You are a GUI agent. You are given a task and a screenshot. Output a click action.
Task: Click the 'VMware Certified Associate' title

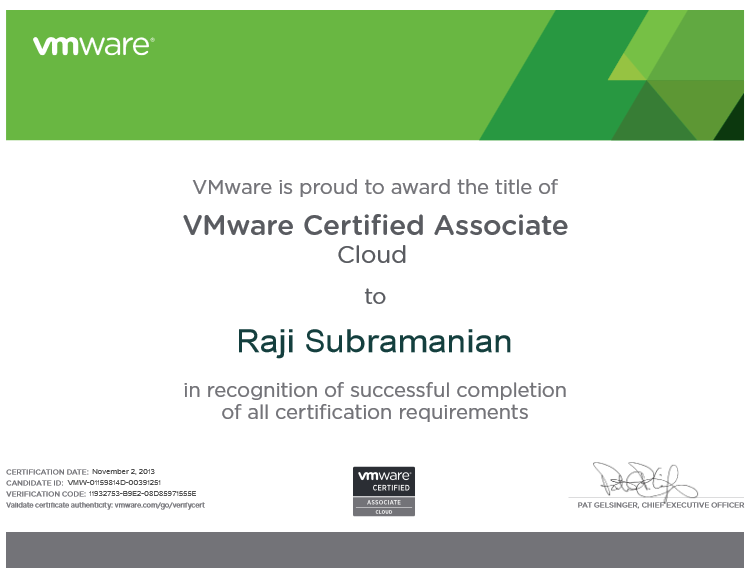point(375,225)
